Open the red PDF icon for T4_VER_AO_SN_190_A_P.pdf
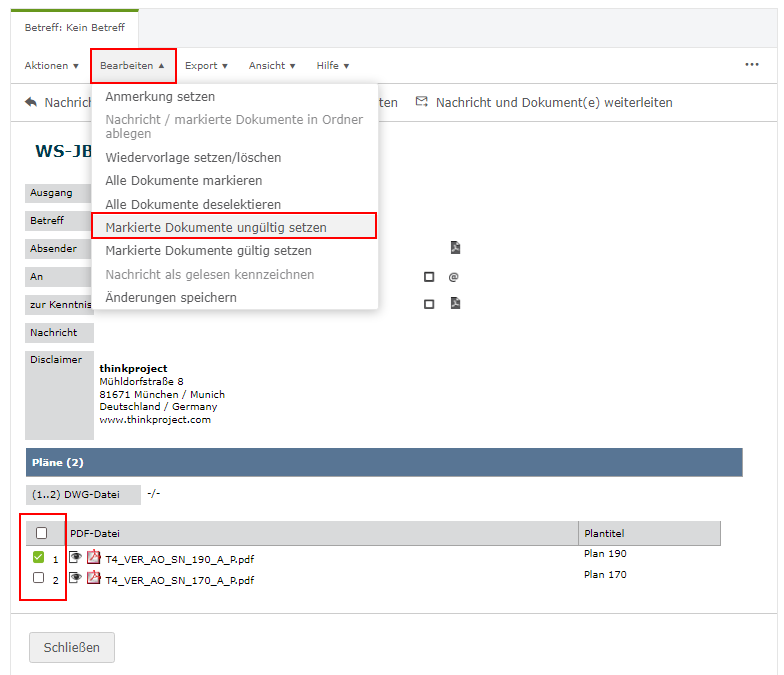 (x=94, y=558)
